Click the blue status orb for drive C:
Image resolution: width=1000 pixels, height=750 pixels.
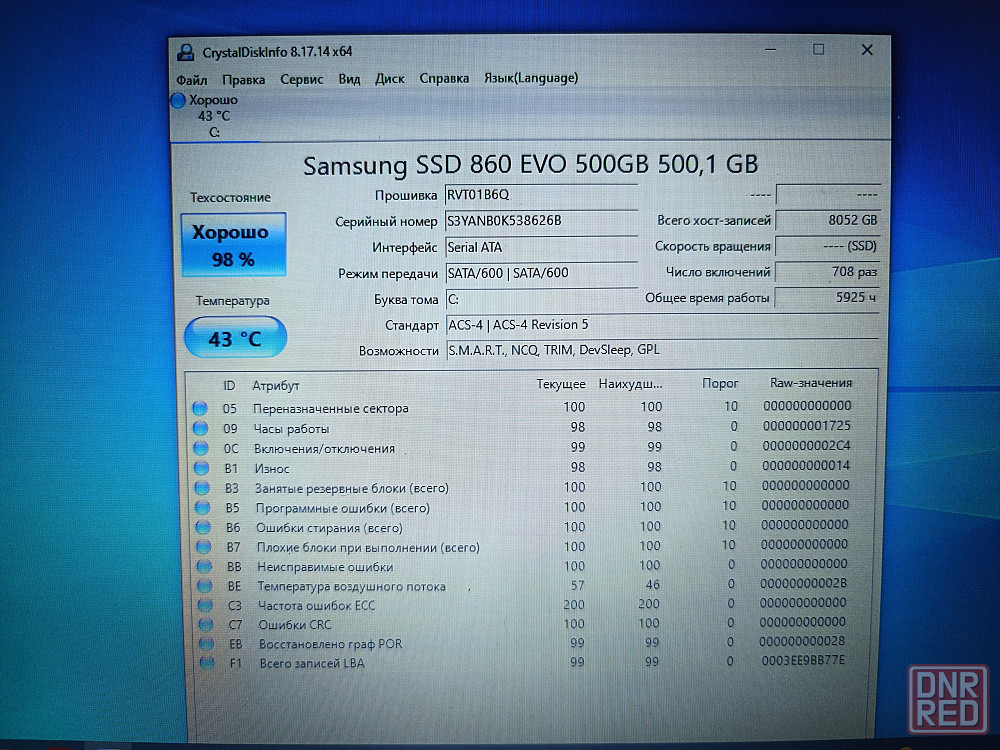[179, 100]
